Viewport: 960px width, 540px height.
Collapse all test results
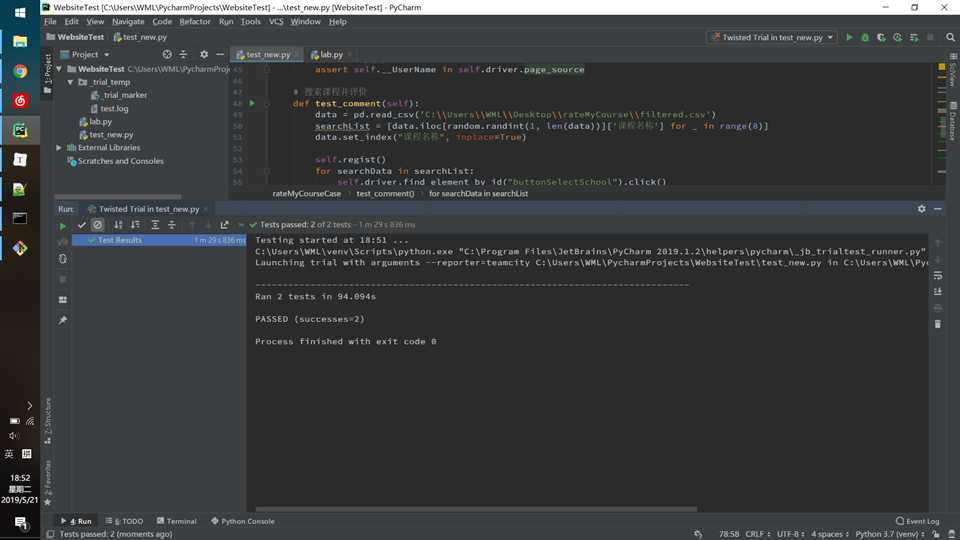point(171,225)
